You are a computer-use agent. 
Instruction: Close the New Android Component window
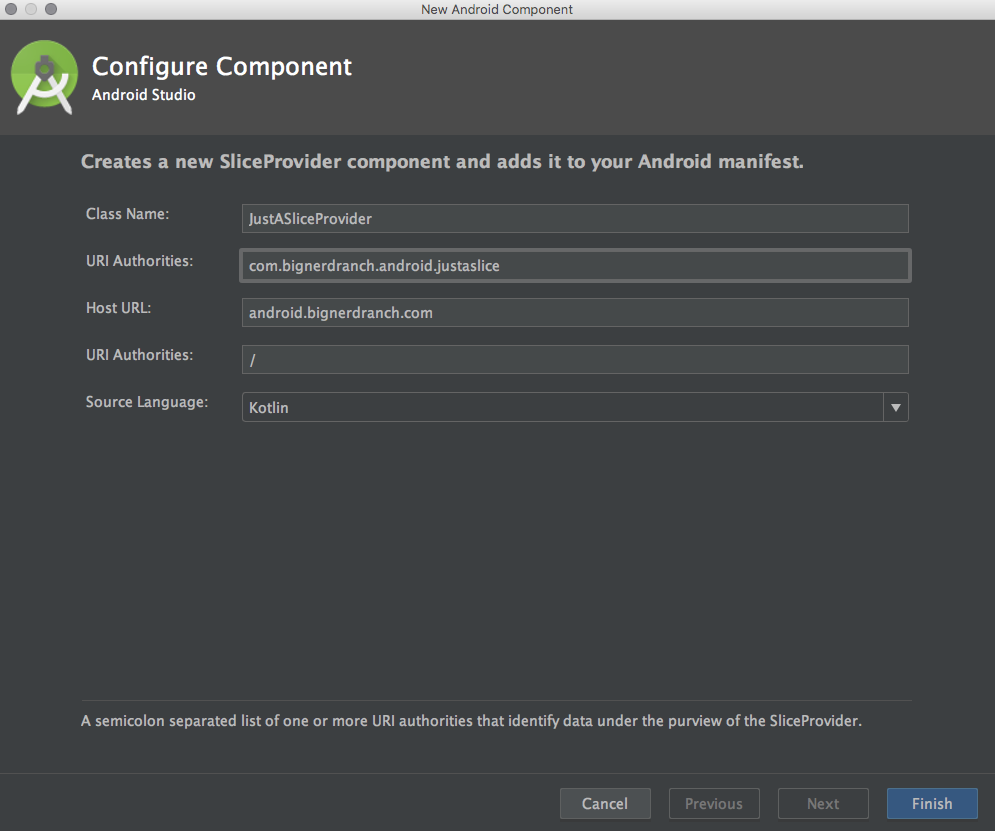[x=11, y=9]
